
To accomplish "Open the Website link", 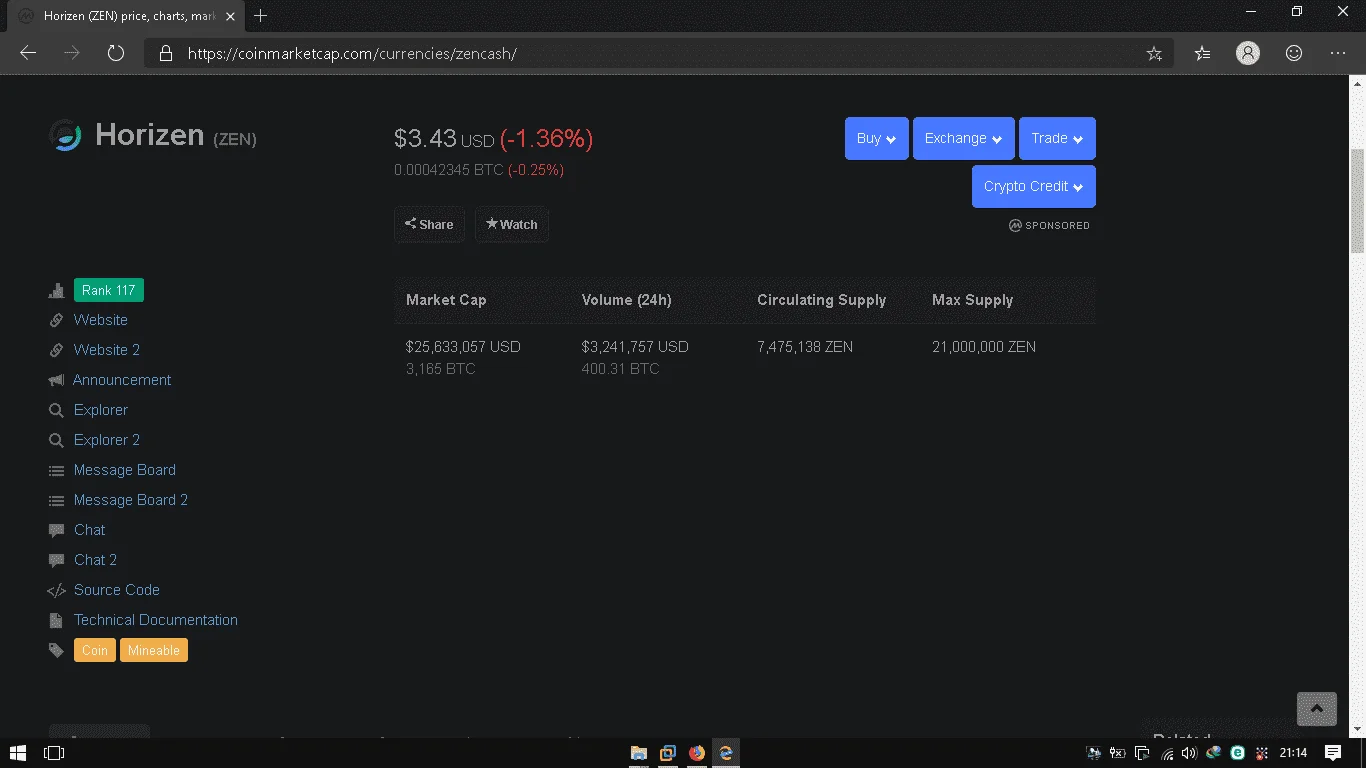I will [x=101, y=320].
